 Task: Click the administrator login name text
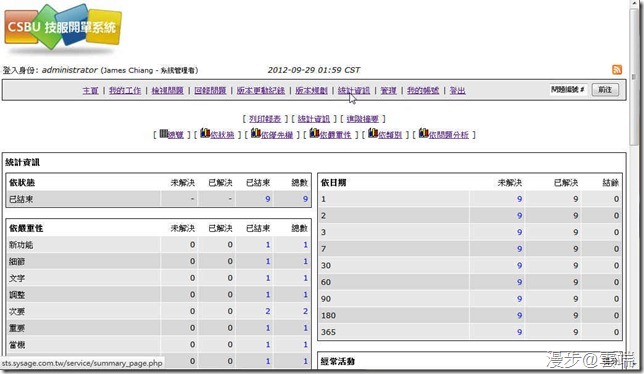point(70,70)
